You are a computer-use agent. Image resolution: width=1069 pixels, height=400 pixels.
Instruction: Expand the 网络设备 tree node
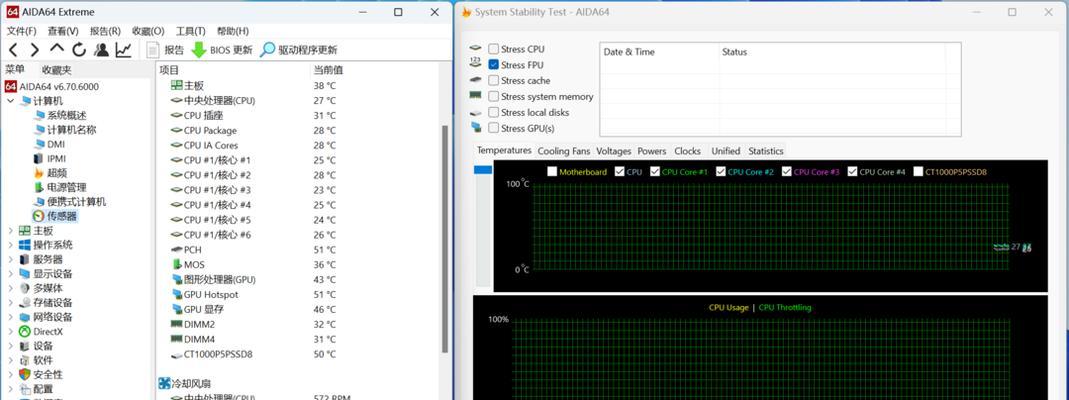10,317
